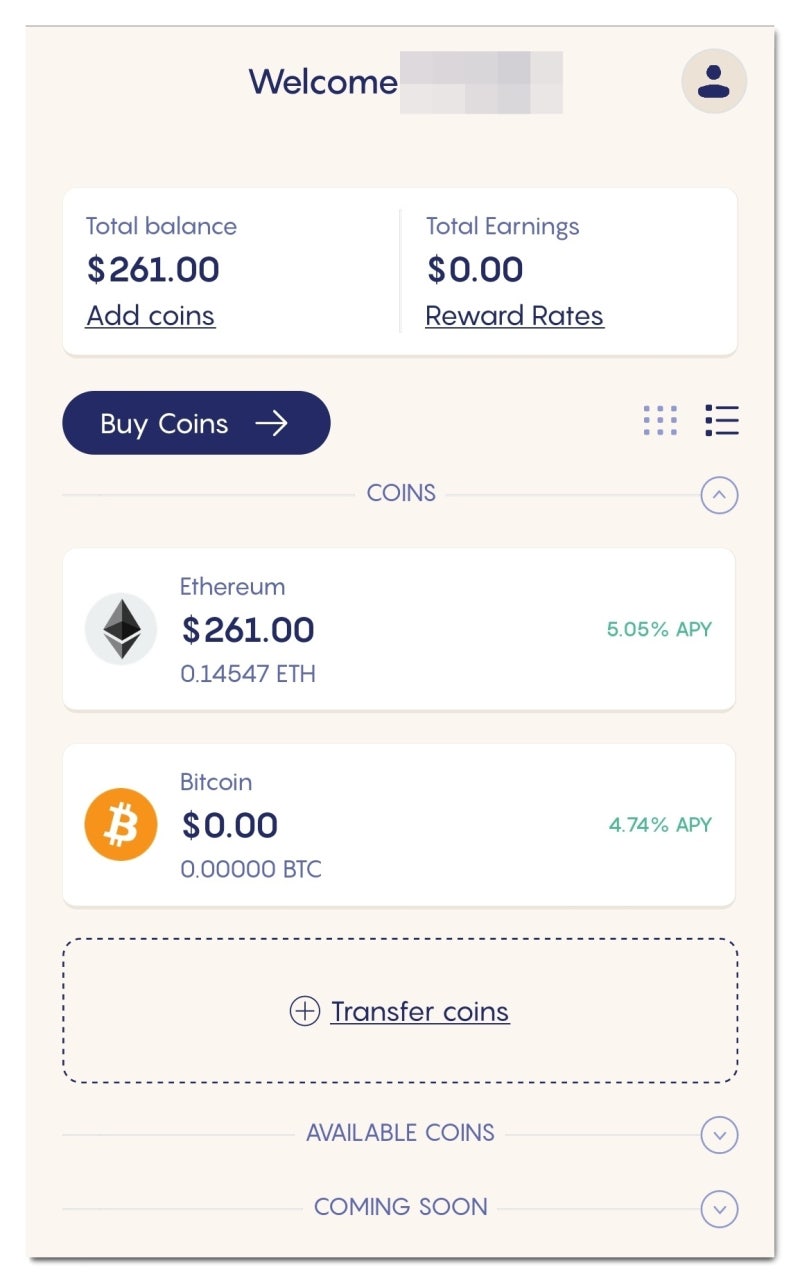Click the 5.05% APY label

coord(659,630)
